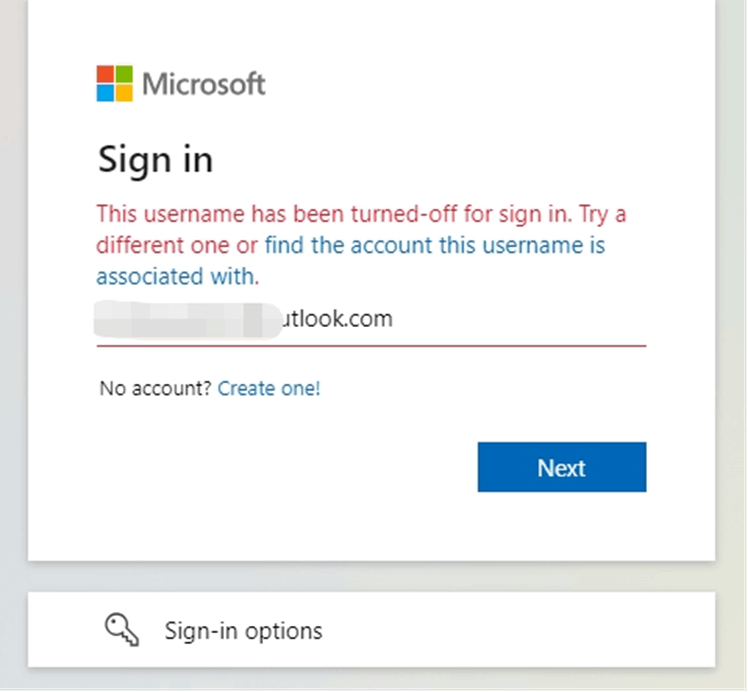Click the yellow square of the Microsoft logo
The width and height of the screenshot is (748, 692).
click(x=124, y=93)
